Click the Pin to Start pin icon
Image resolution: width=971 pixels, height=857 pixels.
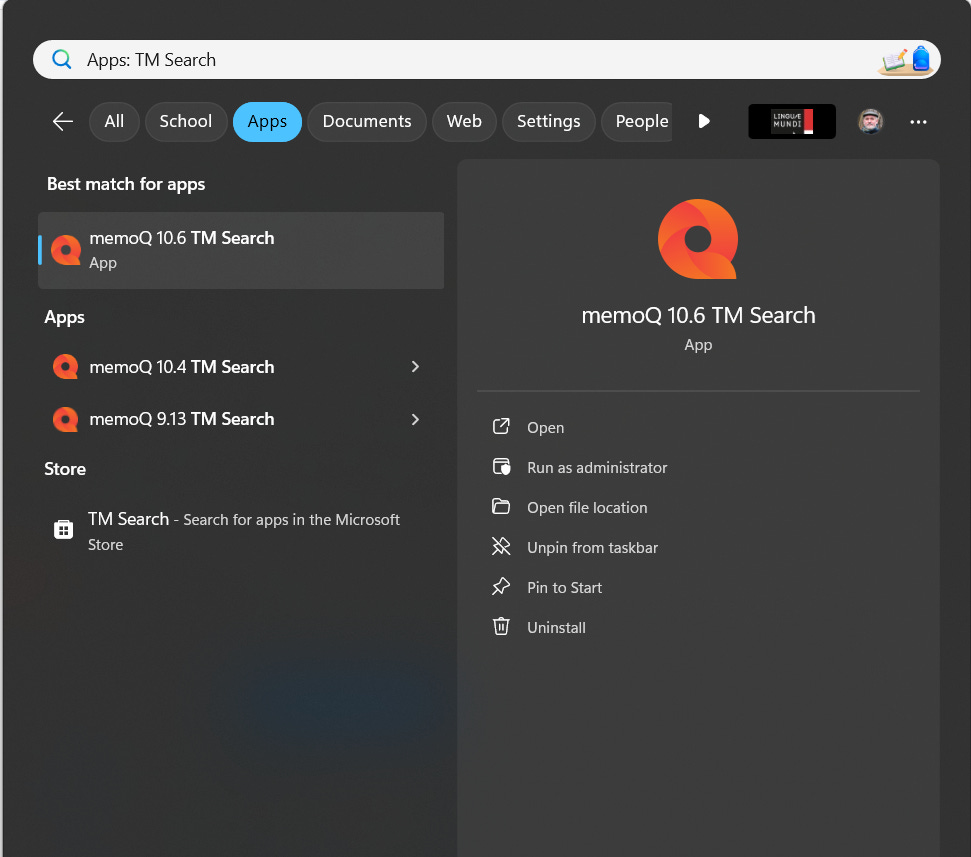tap(501, 586)
